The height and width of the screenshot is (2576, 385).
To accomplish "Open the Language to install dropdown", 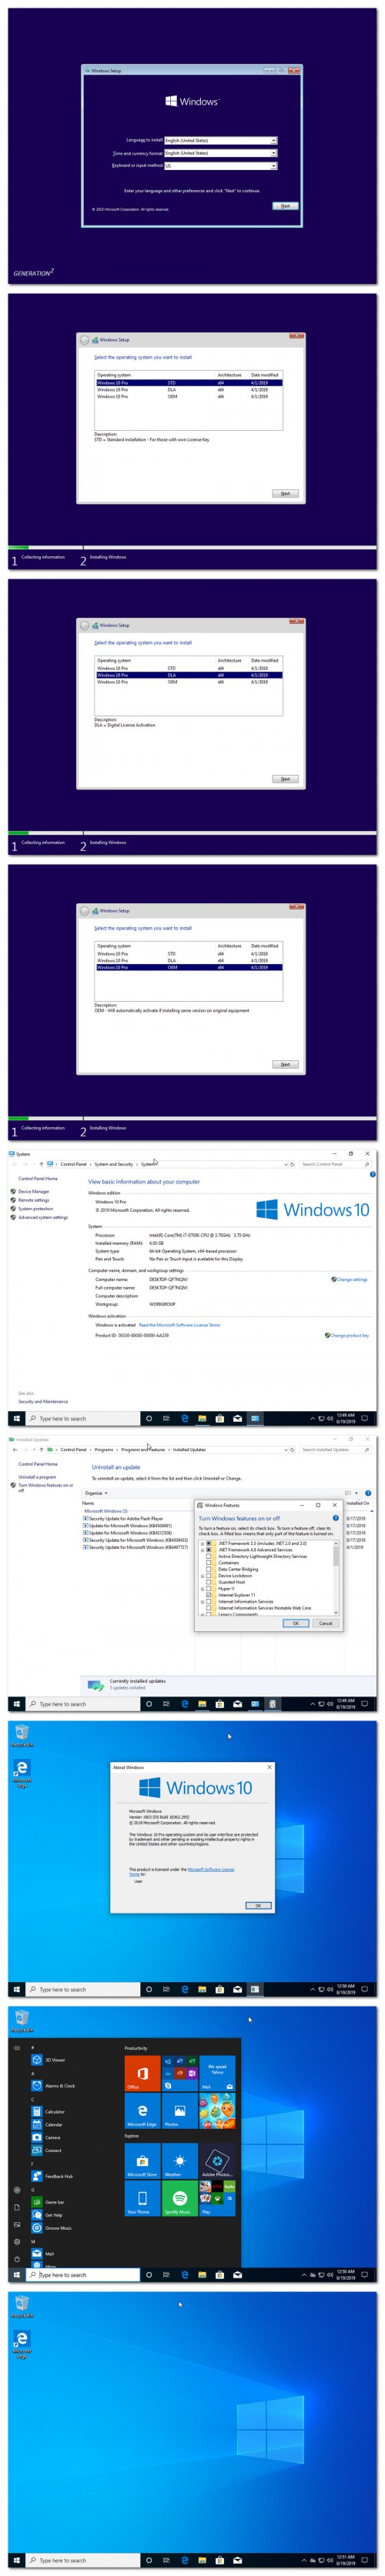I will click(x=220, y=141).
